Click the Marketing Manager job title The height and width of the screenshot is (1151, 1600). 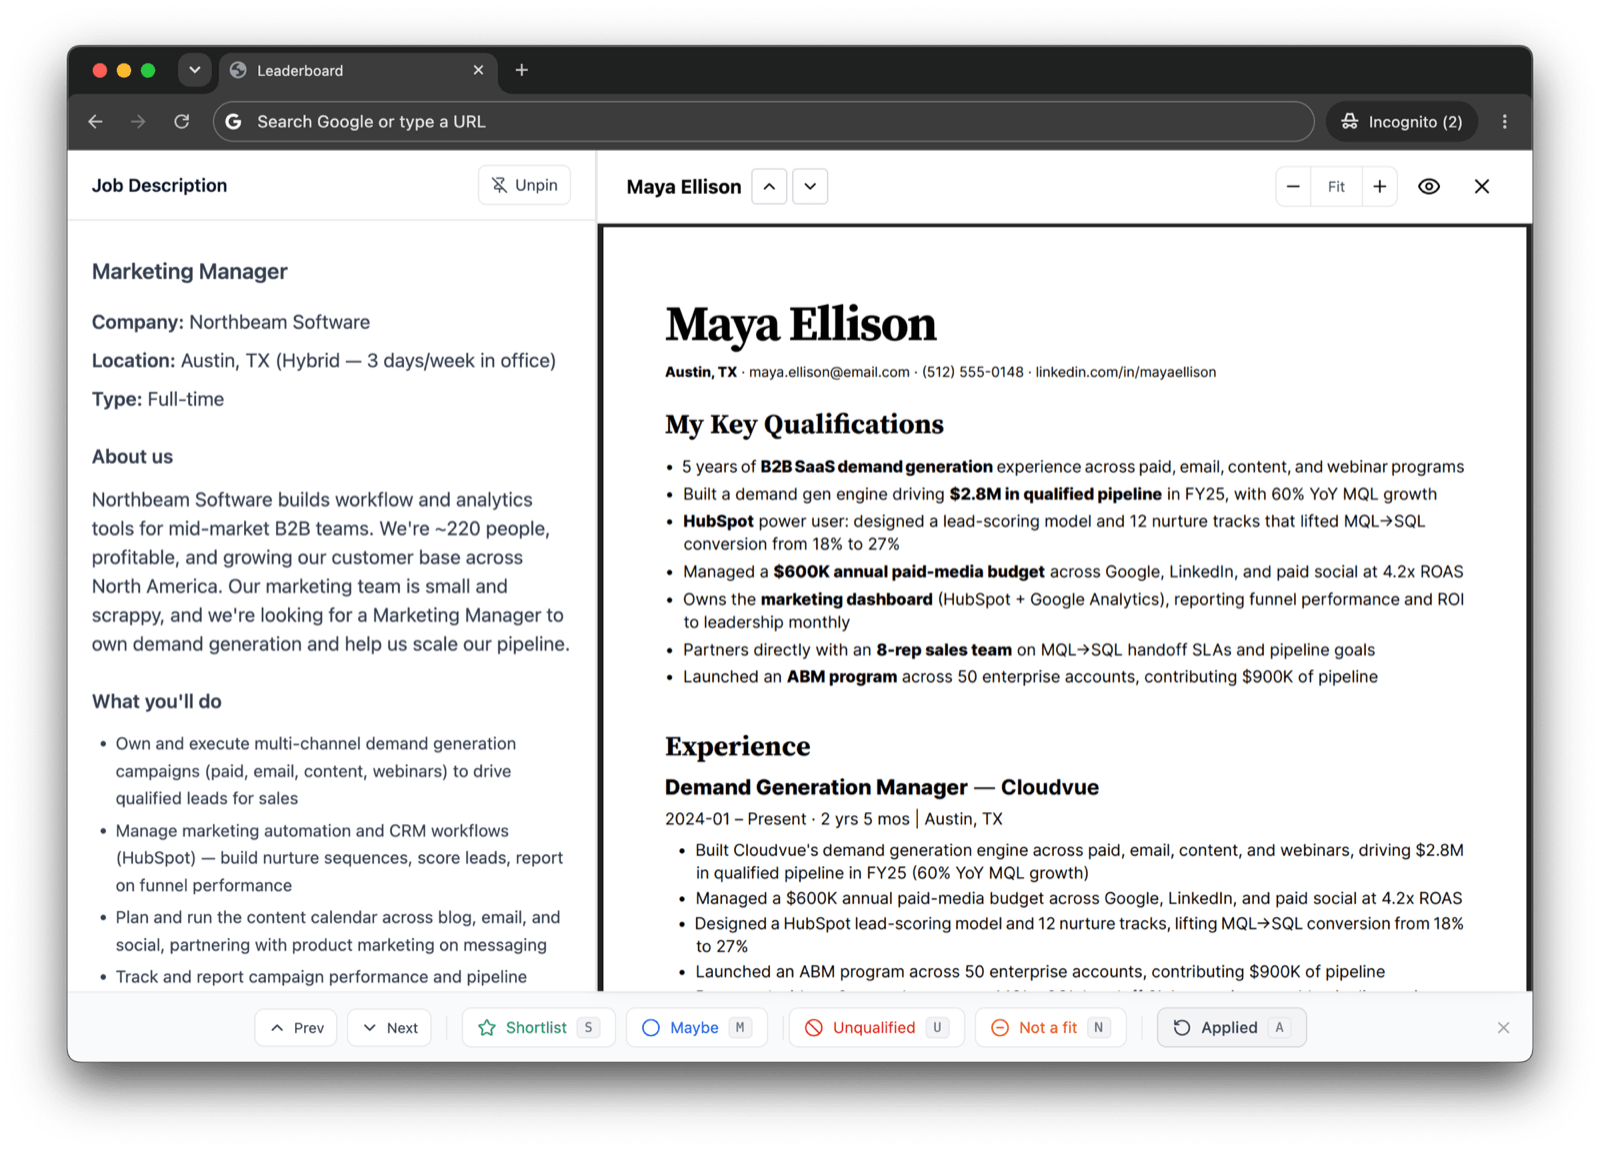click(x=190, y=272)
